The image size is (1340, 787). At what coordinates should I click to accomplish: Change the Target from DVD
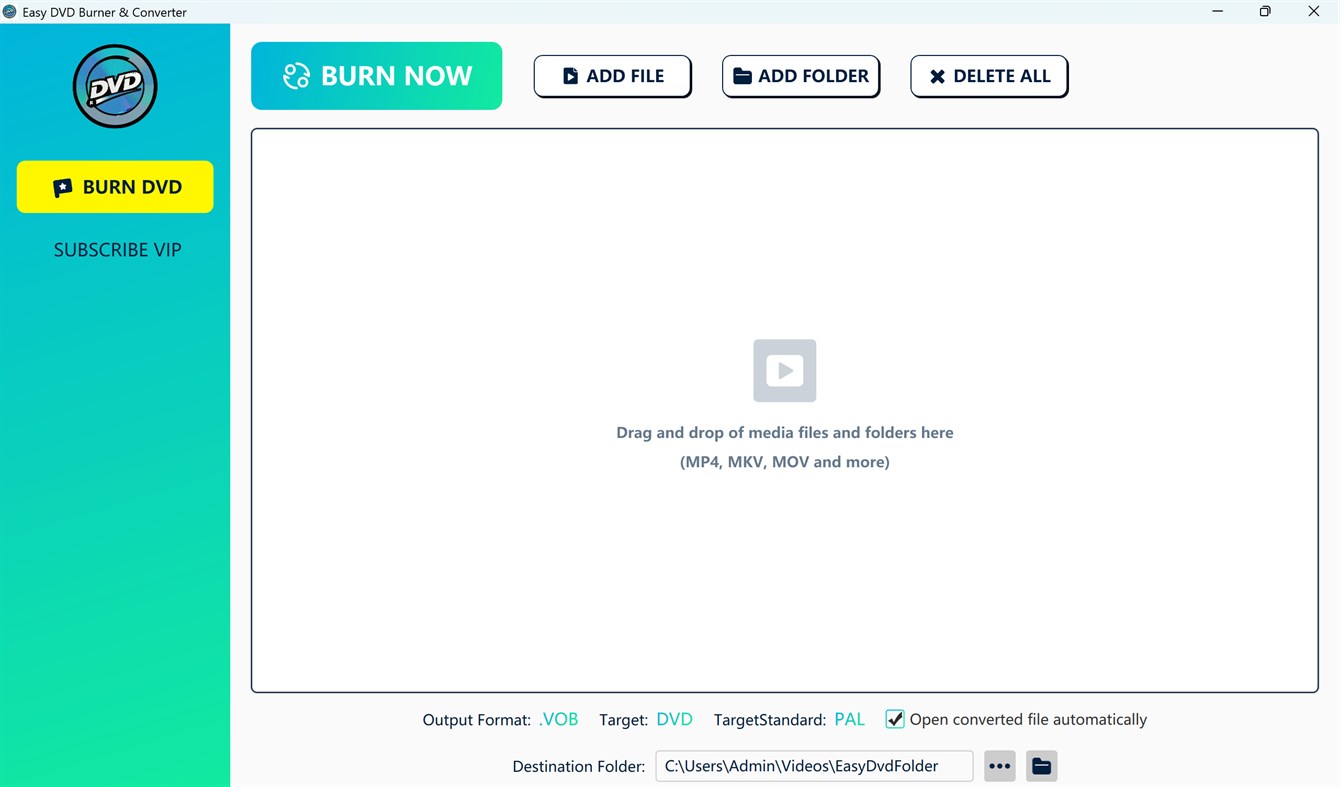point(674,719)
